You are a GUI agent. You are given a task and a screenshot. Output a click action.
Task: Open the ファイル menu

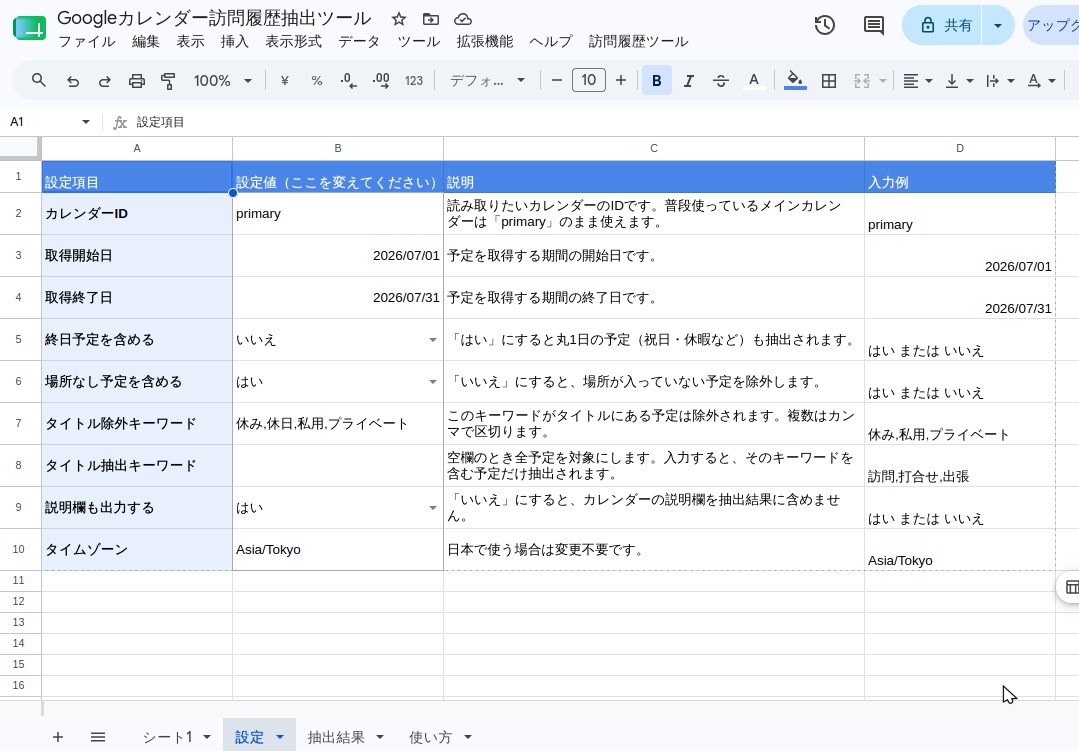[87, 41]
